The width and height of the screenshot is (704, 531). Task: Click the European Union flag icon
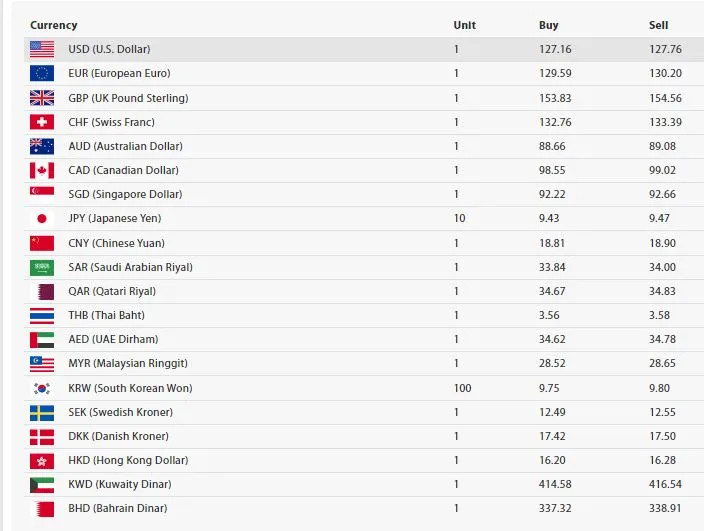pyautogui.click(x=42, y=73)
